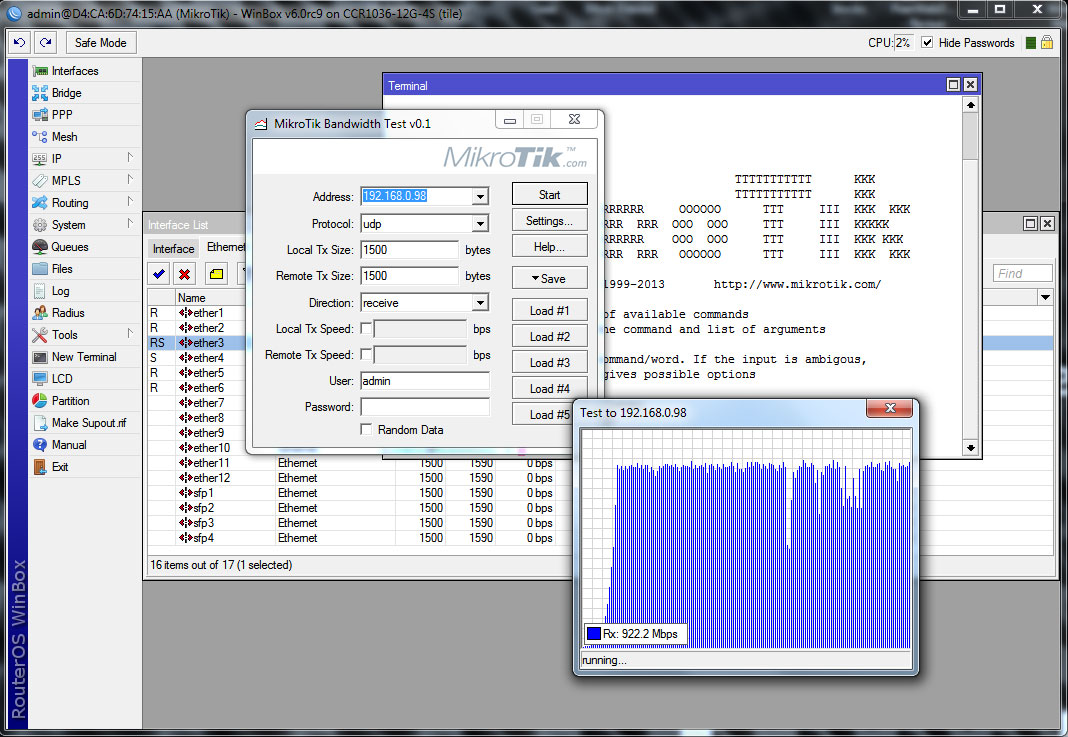The height and width of the screenshot is (737, 1068).
Task: Click the blue checkmark enable icon
Action: (x=159, y=273)
